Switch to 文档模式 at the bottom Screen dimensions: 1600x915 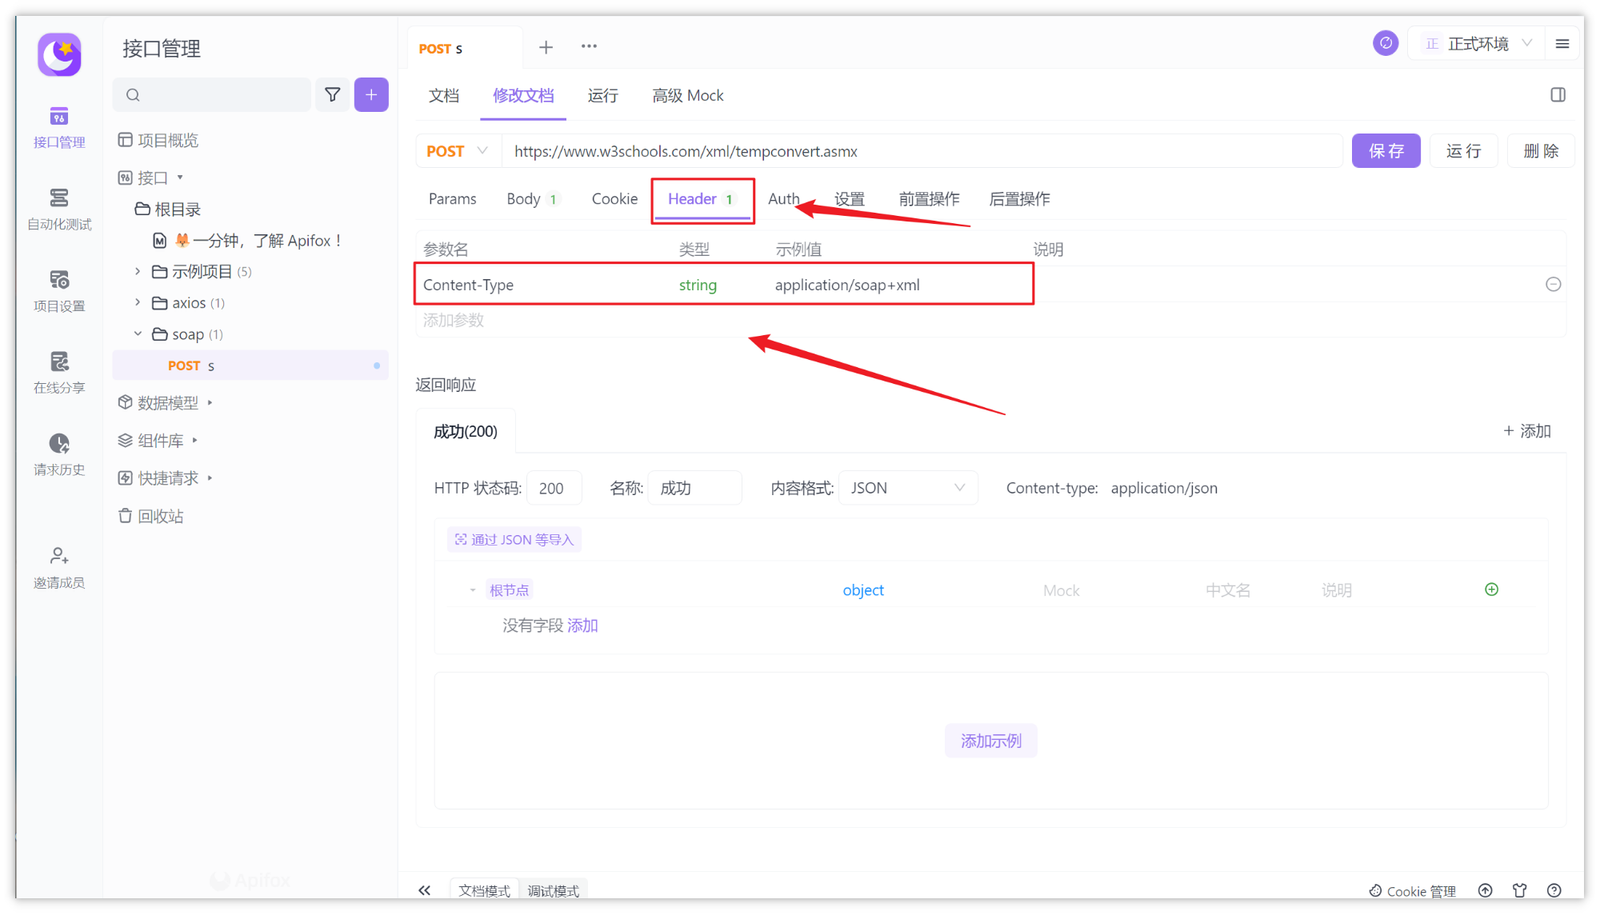[x=484, y=890]
